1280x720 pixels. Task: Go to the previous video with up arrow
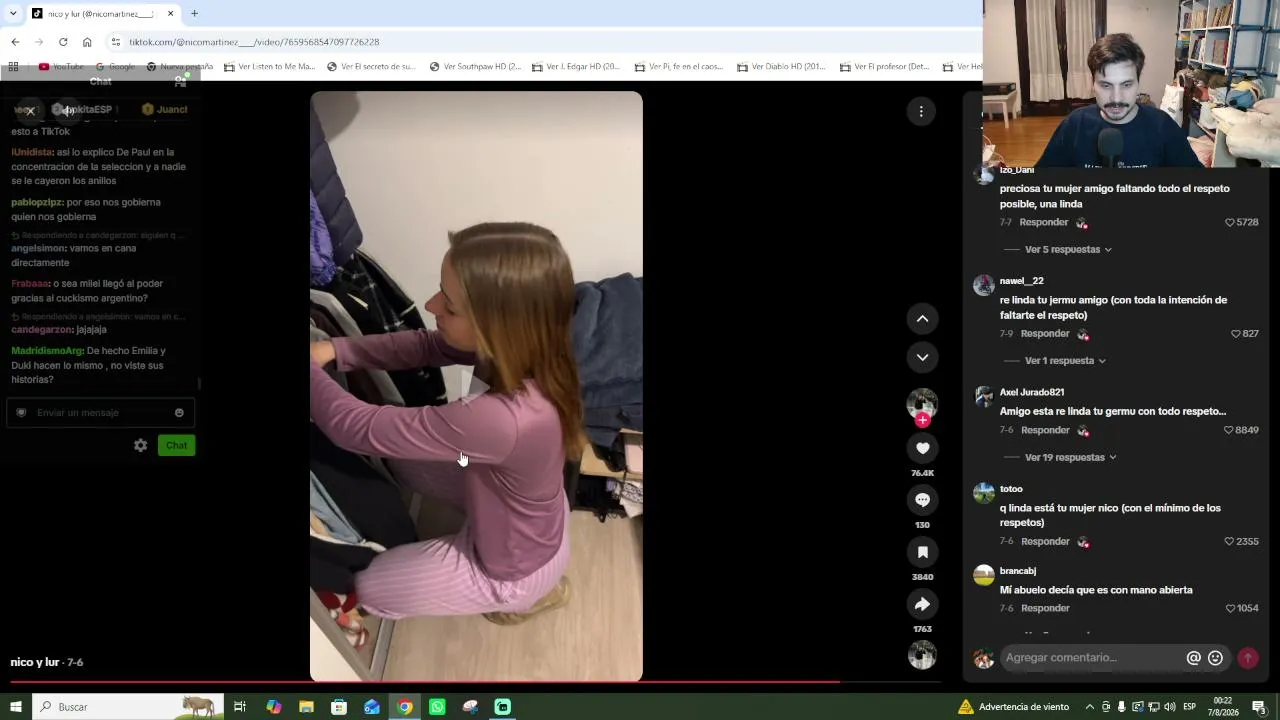coord(922,319)
